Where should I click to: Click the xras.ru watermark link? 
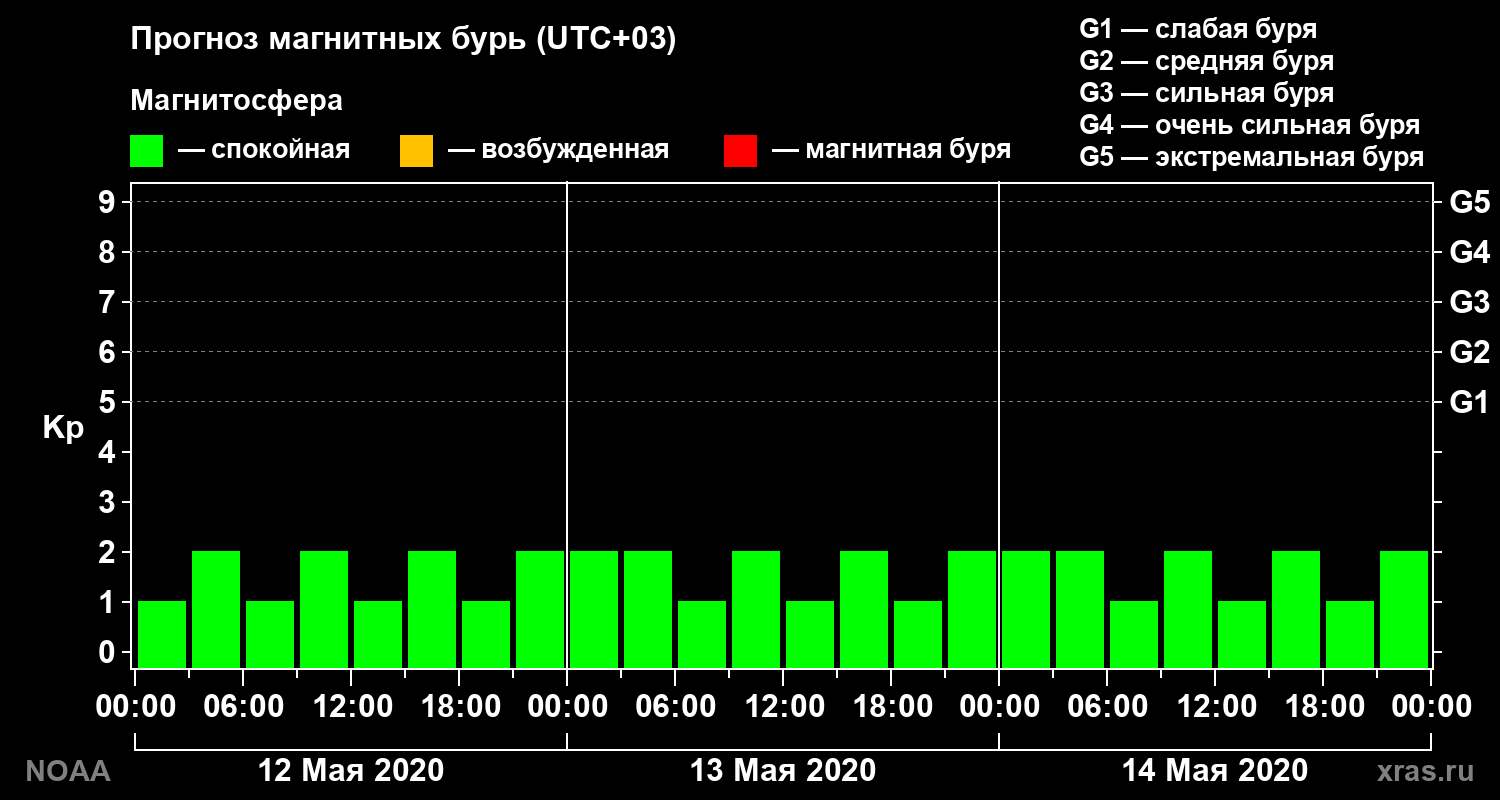(1426, 771)
